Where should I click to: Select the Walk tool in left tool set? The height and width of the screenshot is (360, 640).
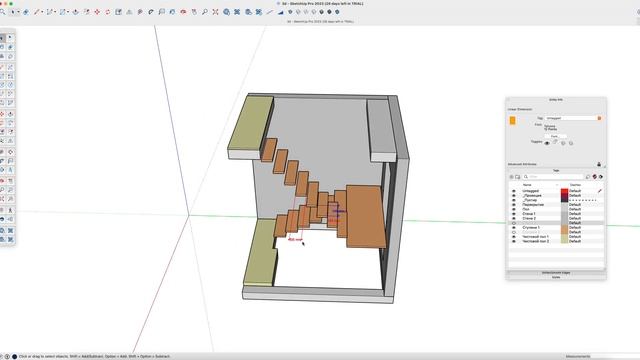click(11, 210)
